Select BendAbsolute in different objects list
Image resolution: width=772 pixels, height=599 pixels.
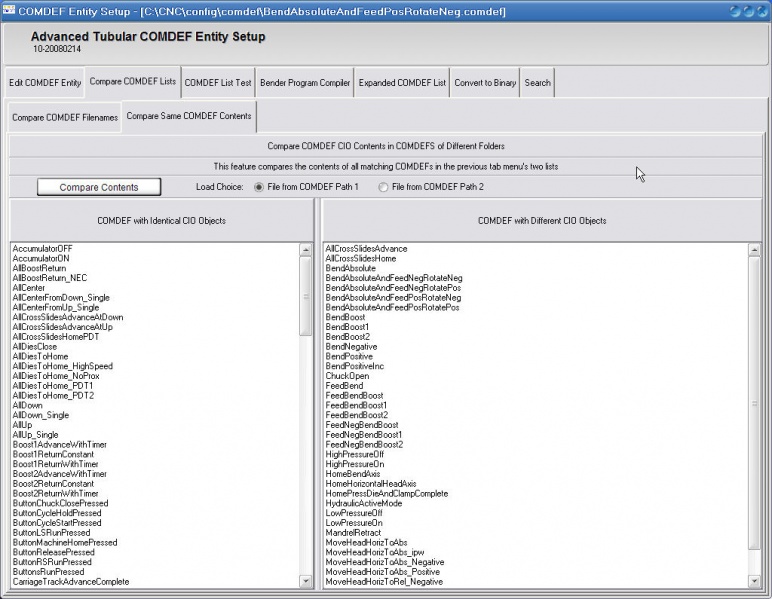351,267
